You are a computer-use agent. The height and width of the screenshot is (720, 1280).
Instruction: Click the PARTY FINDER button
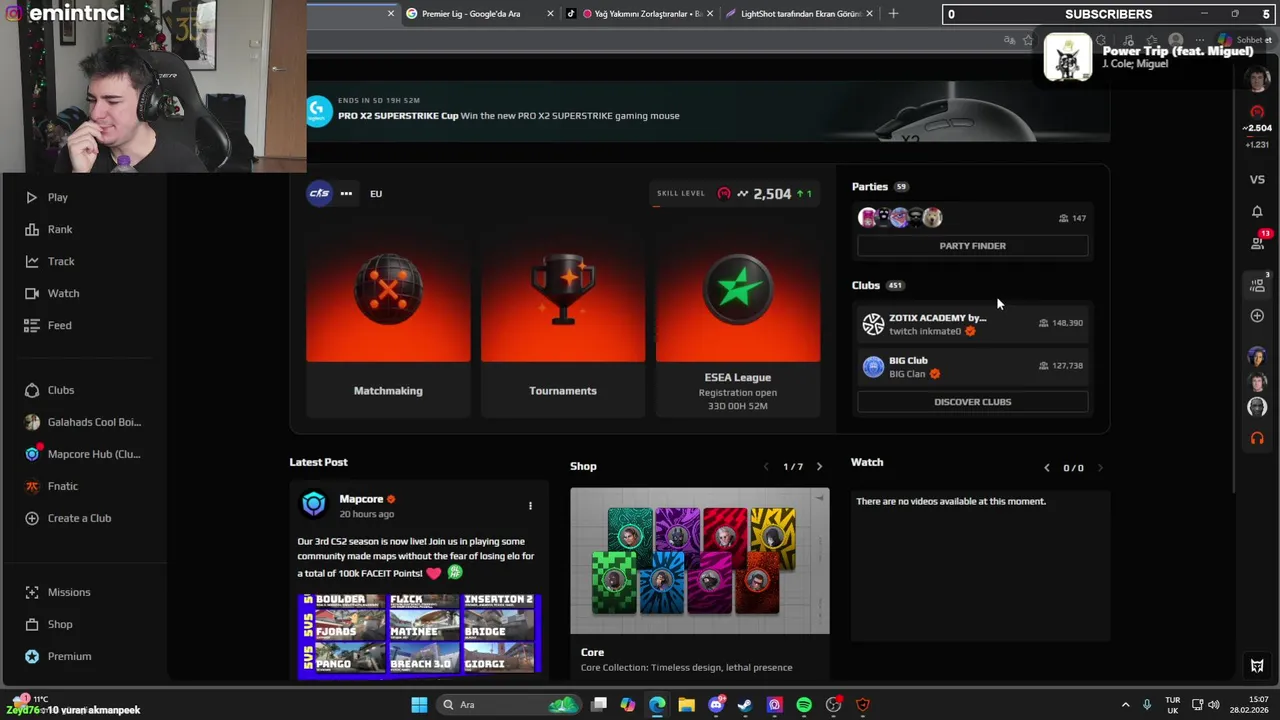(x=972, y=246)
